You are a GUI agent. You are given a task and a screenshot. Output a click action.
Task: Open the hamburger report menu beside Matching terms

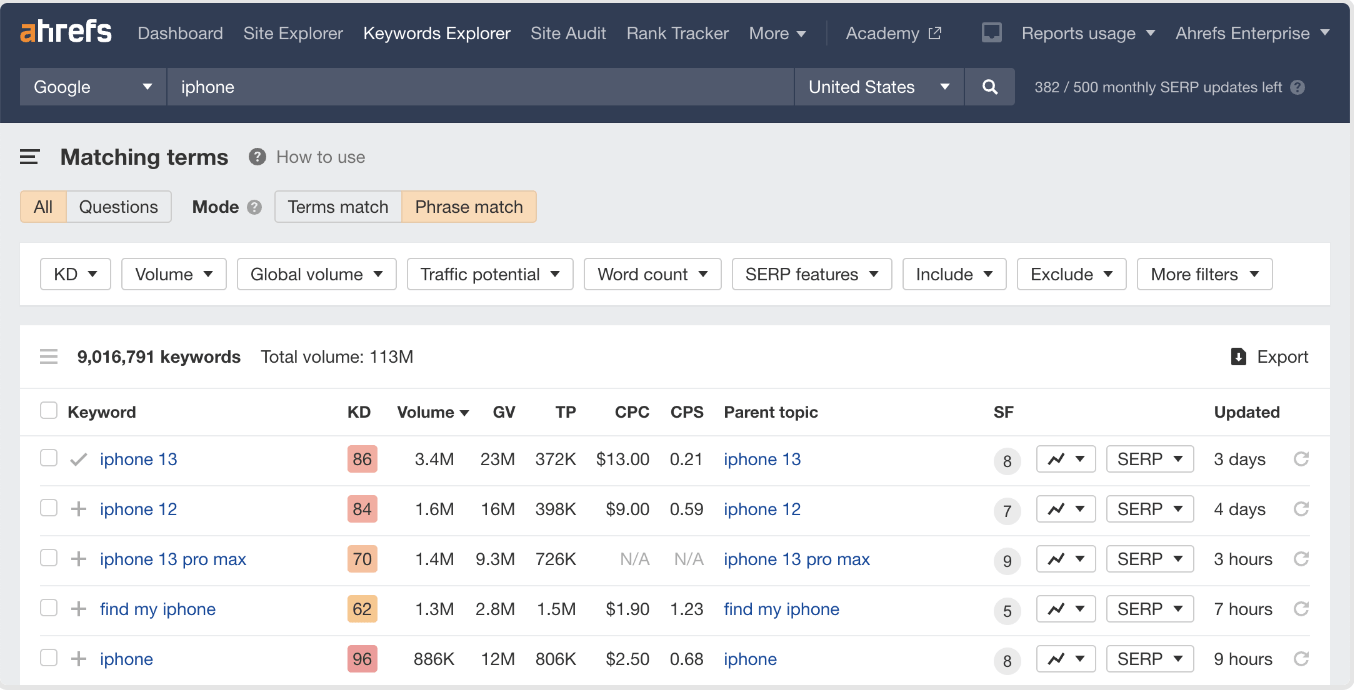[29, 157]
